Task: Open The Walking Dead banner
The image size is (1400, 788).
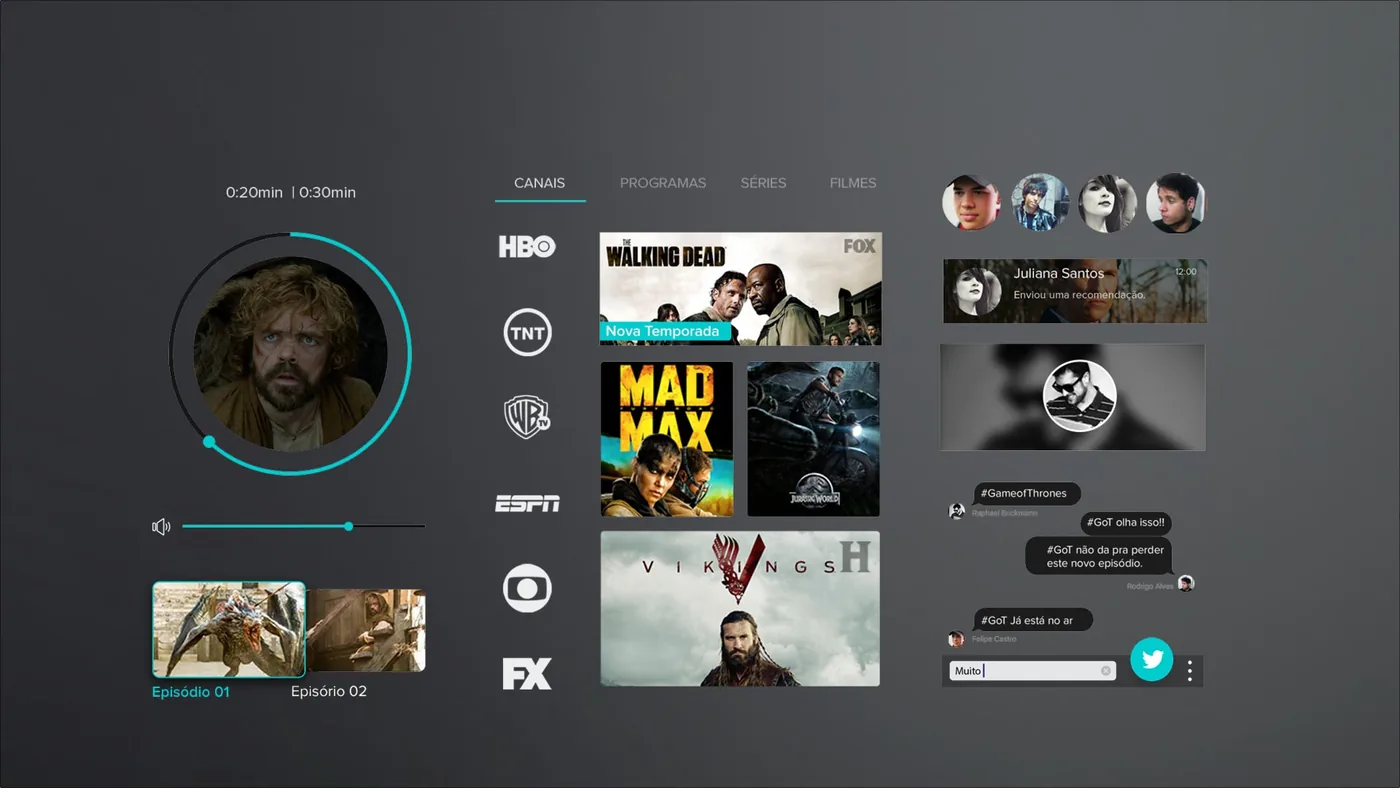Action: 741,289
